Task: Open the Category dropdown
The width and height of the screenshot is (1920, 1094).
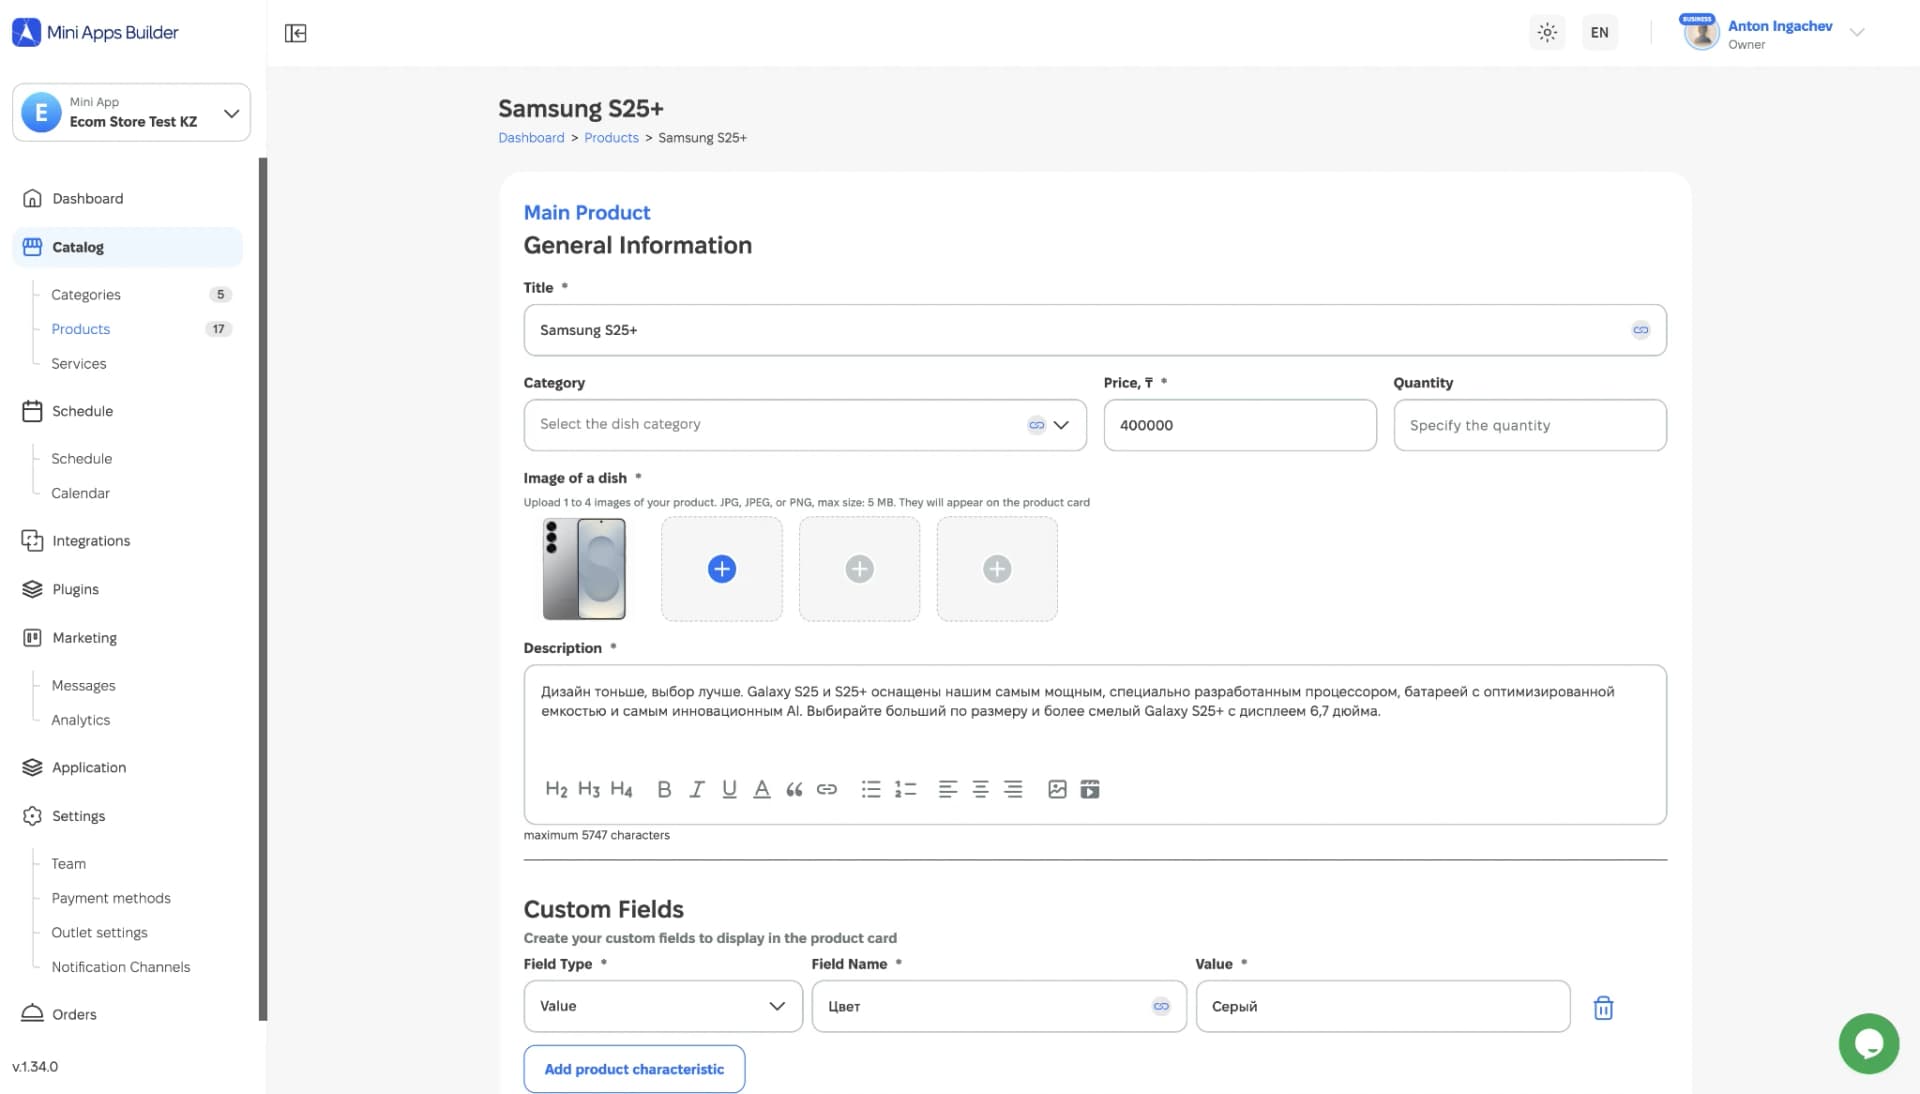Action: [805, 425]
